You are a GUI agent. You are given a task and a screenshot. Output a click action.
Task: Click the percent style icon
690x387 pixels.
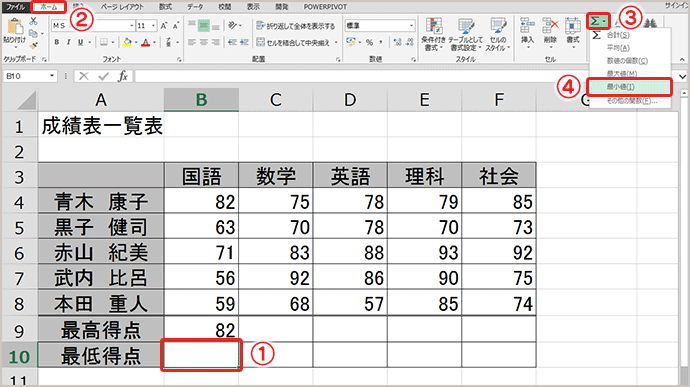click(369, 42)
